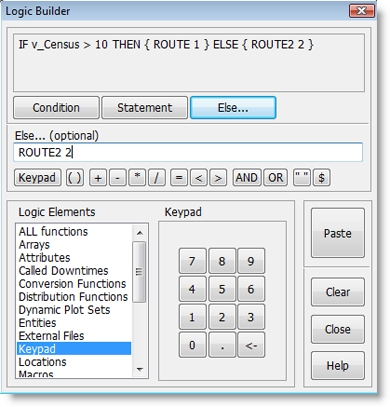The width and height of the screenshot is (390, 407).
Task: Click the keypad decimal point button
Action: coord(222,345)
